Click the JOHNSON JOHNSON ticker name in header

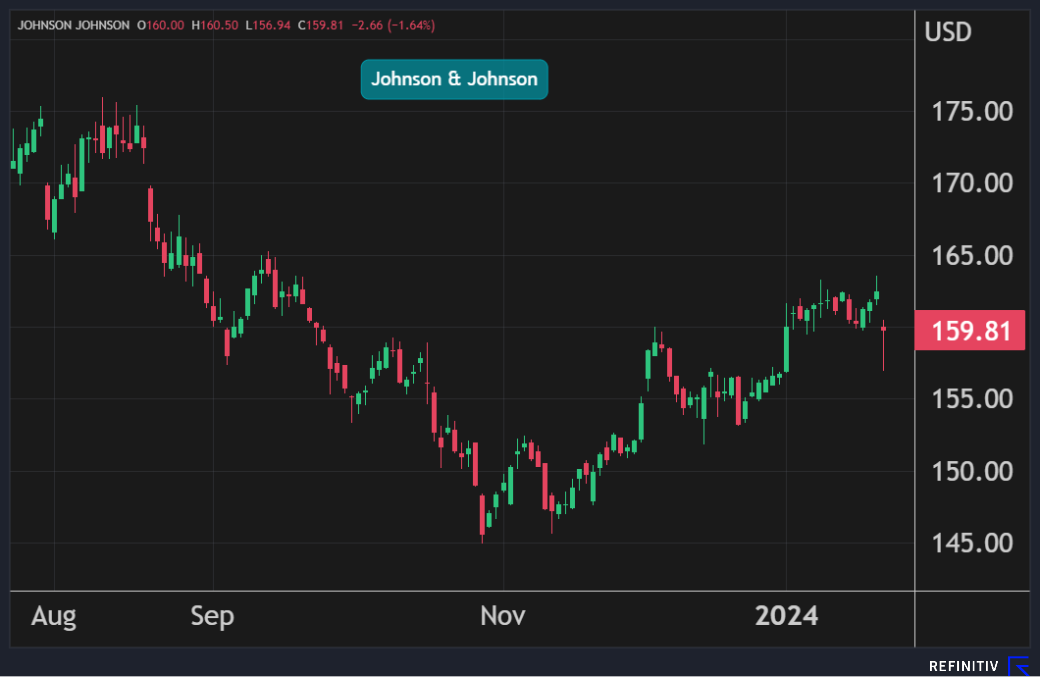click(74, 25)
